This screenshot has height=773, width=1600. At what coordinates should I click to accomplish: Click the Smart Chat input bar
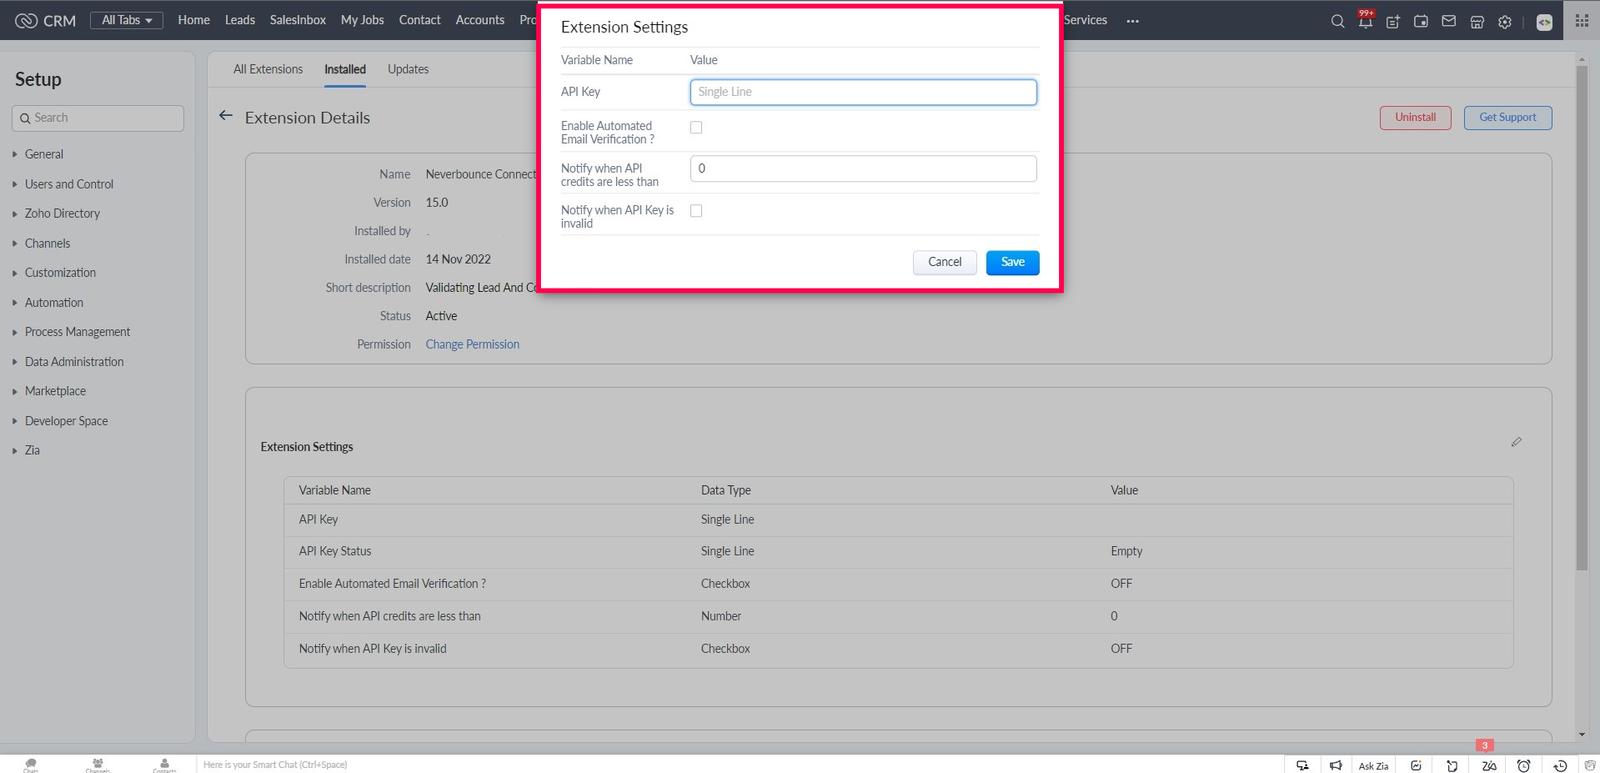click(x=738, y=765)
